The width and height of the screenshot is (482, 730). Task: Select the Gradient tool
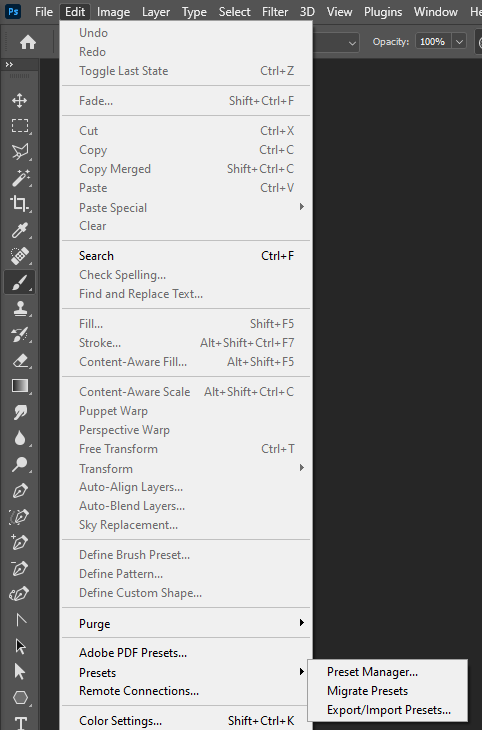pyautogui.click(x=20, y=386)
